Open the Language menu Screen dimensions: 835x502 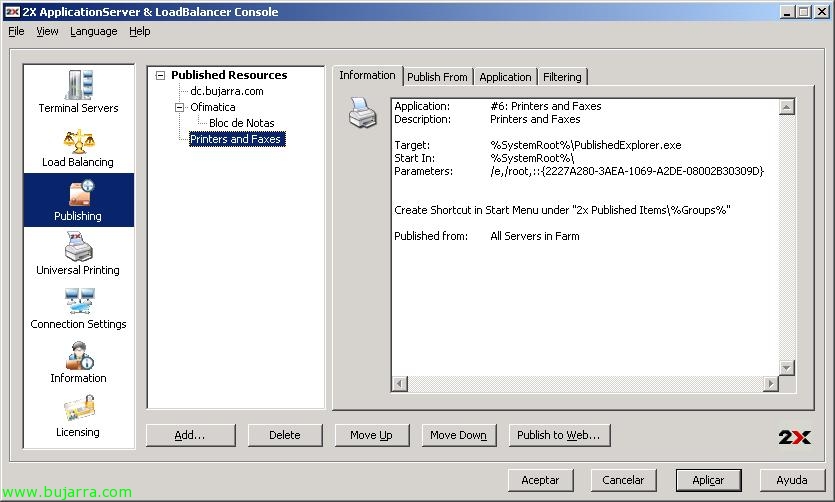pos(94,31)
